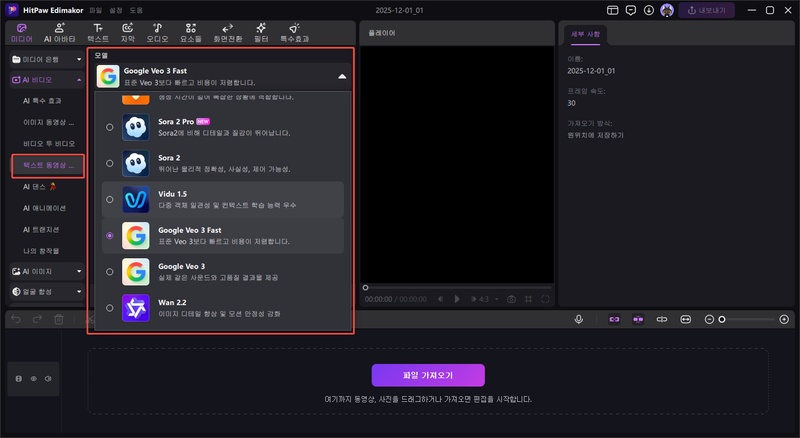Select the Sora 2 Pro radio button
The width and height of the screenshot is (800, 438).
pos(110,127)
